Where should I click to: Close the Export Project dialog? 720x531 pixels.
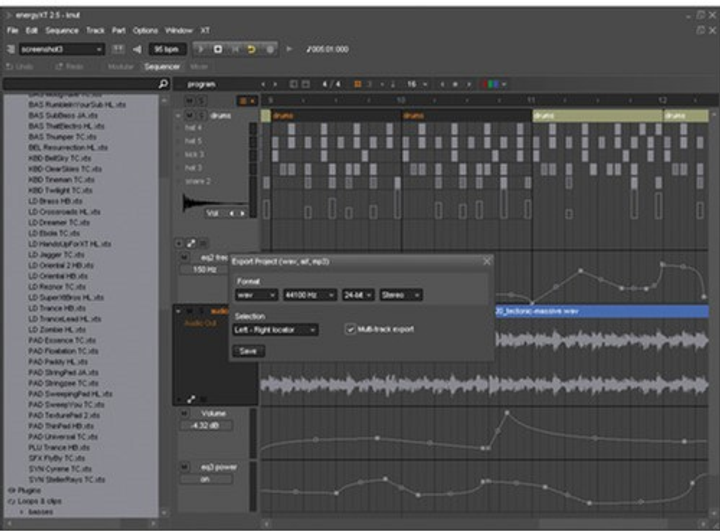[487, 261]
